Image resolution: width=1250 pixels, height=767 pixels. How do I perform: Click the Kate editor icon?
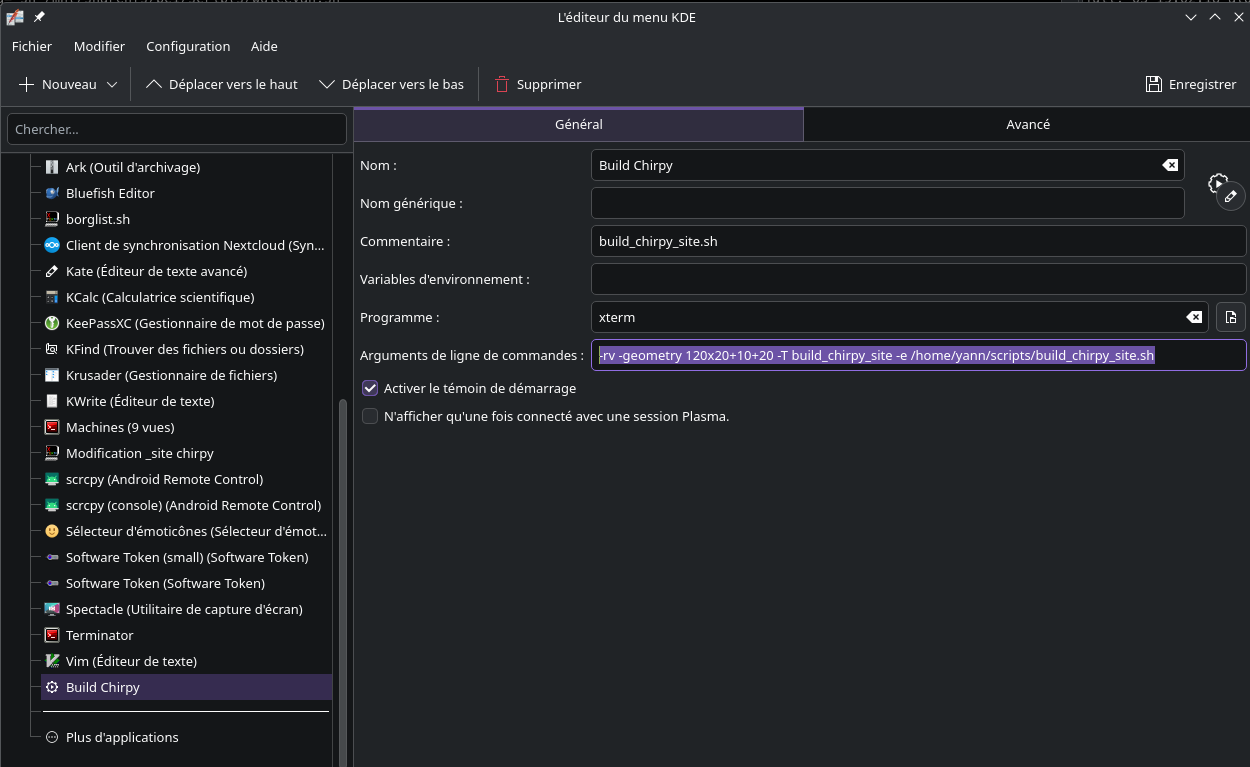point(52,271)
